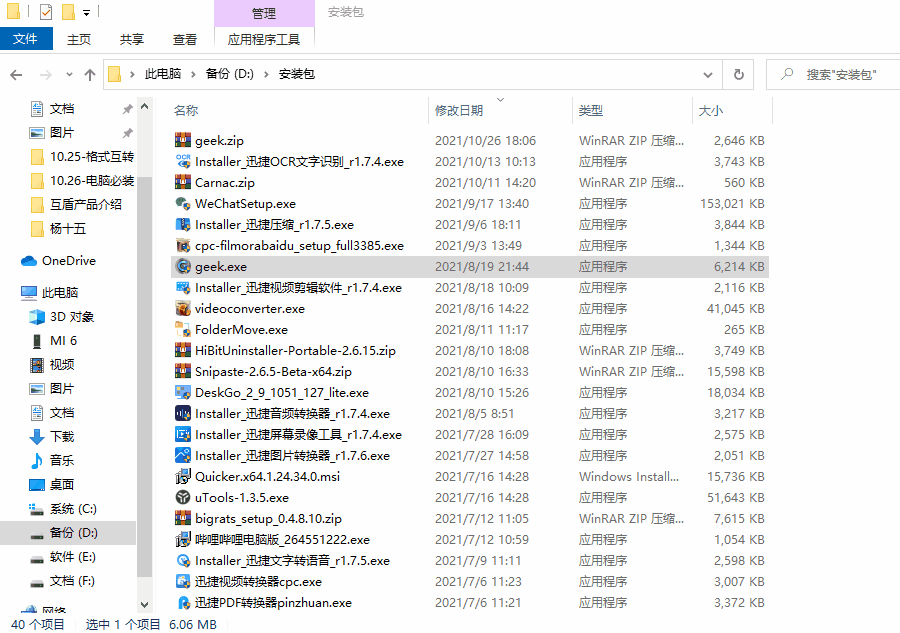Click the 哔哩哔哩电脑版 installer icon

[x=183, y=539]
